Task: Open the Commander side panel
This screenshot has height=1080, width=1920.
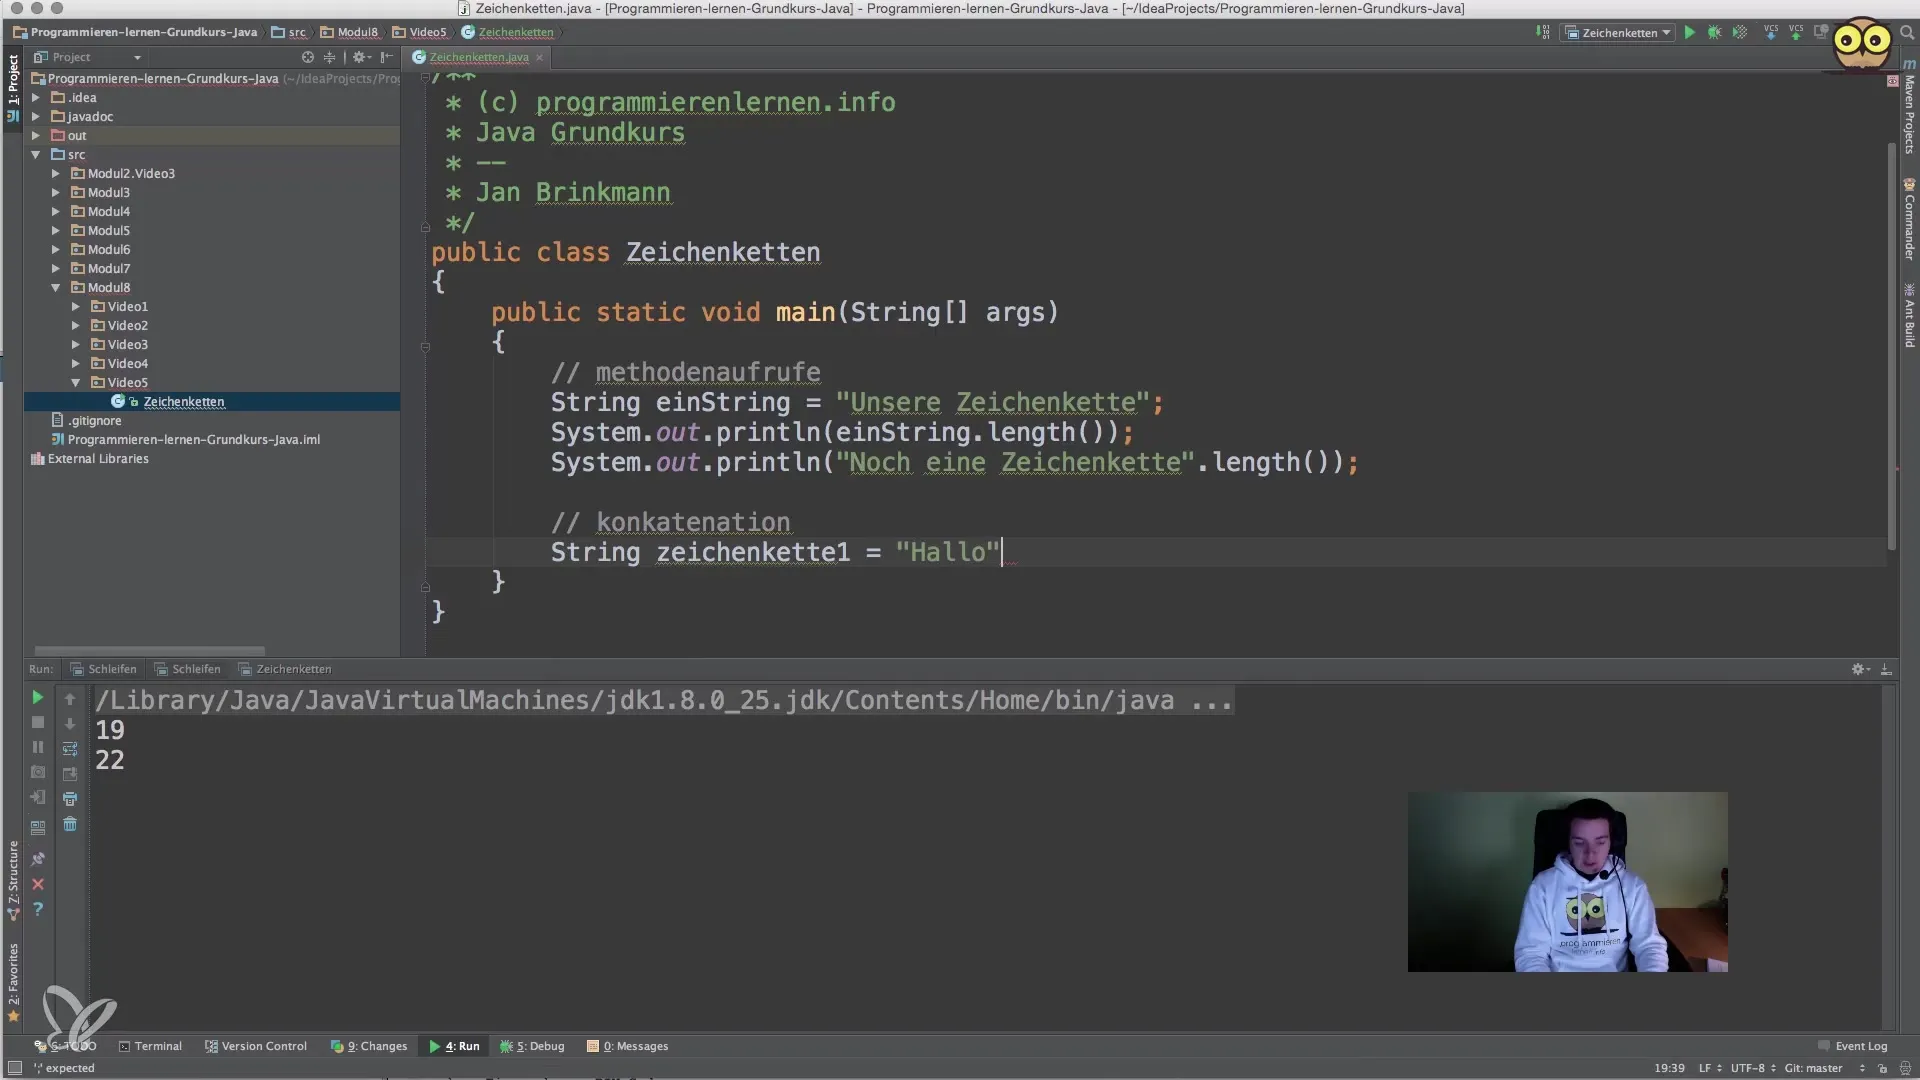Action: (1909, 219)
